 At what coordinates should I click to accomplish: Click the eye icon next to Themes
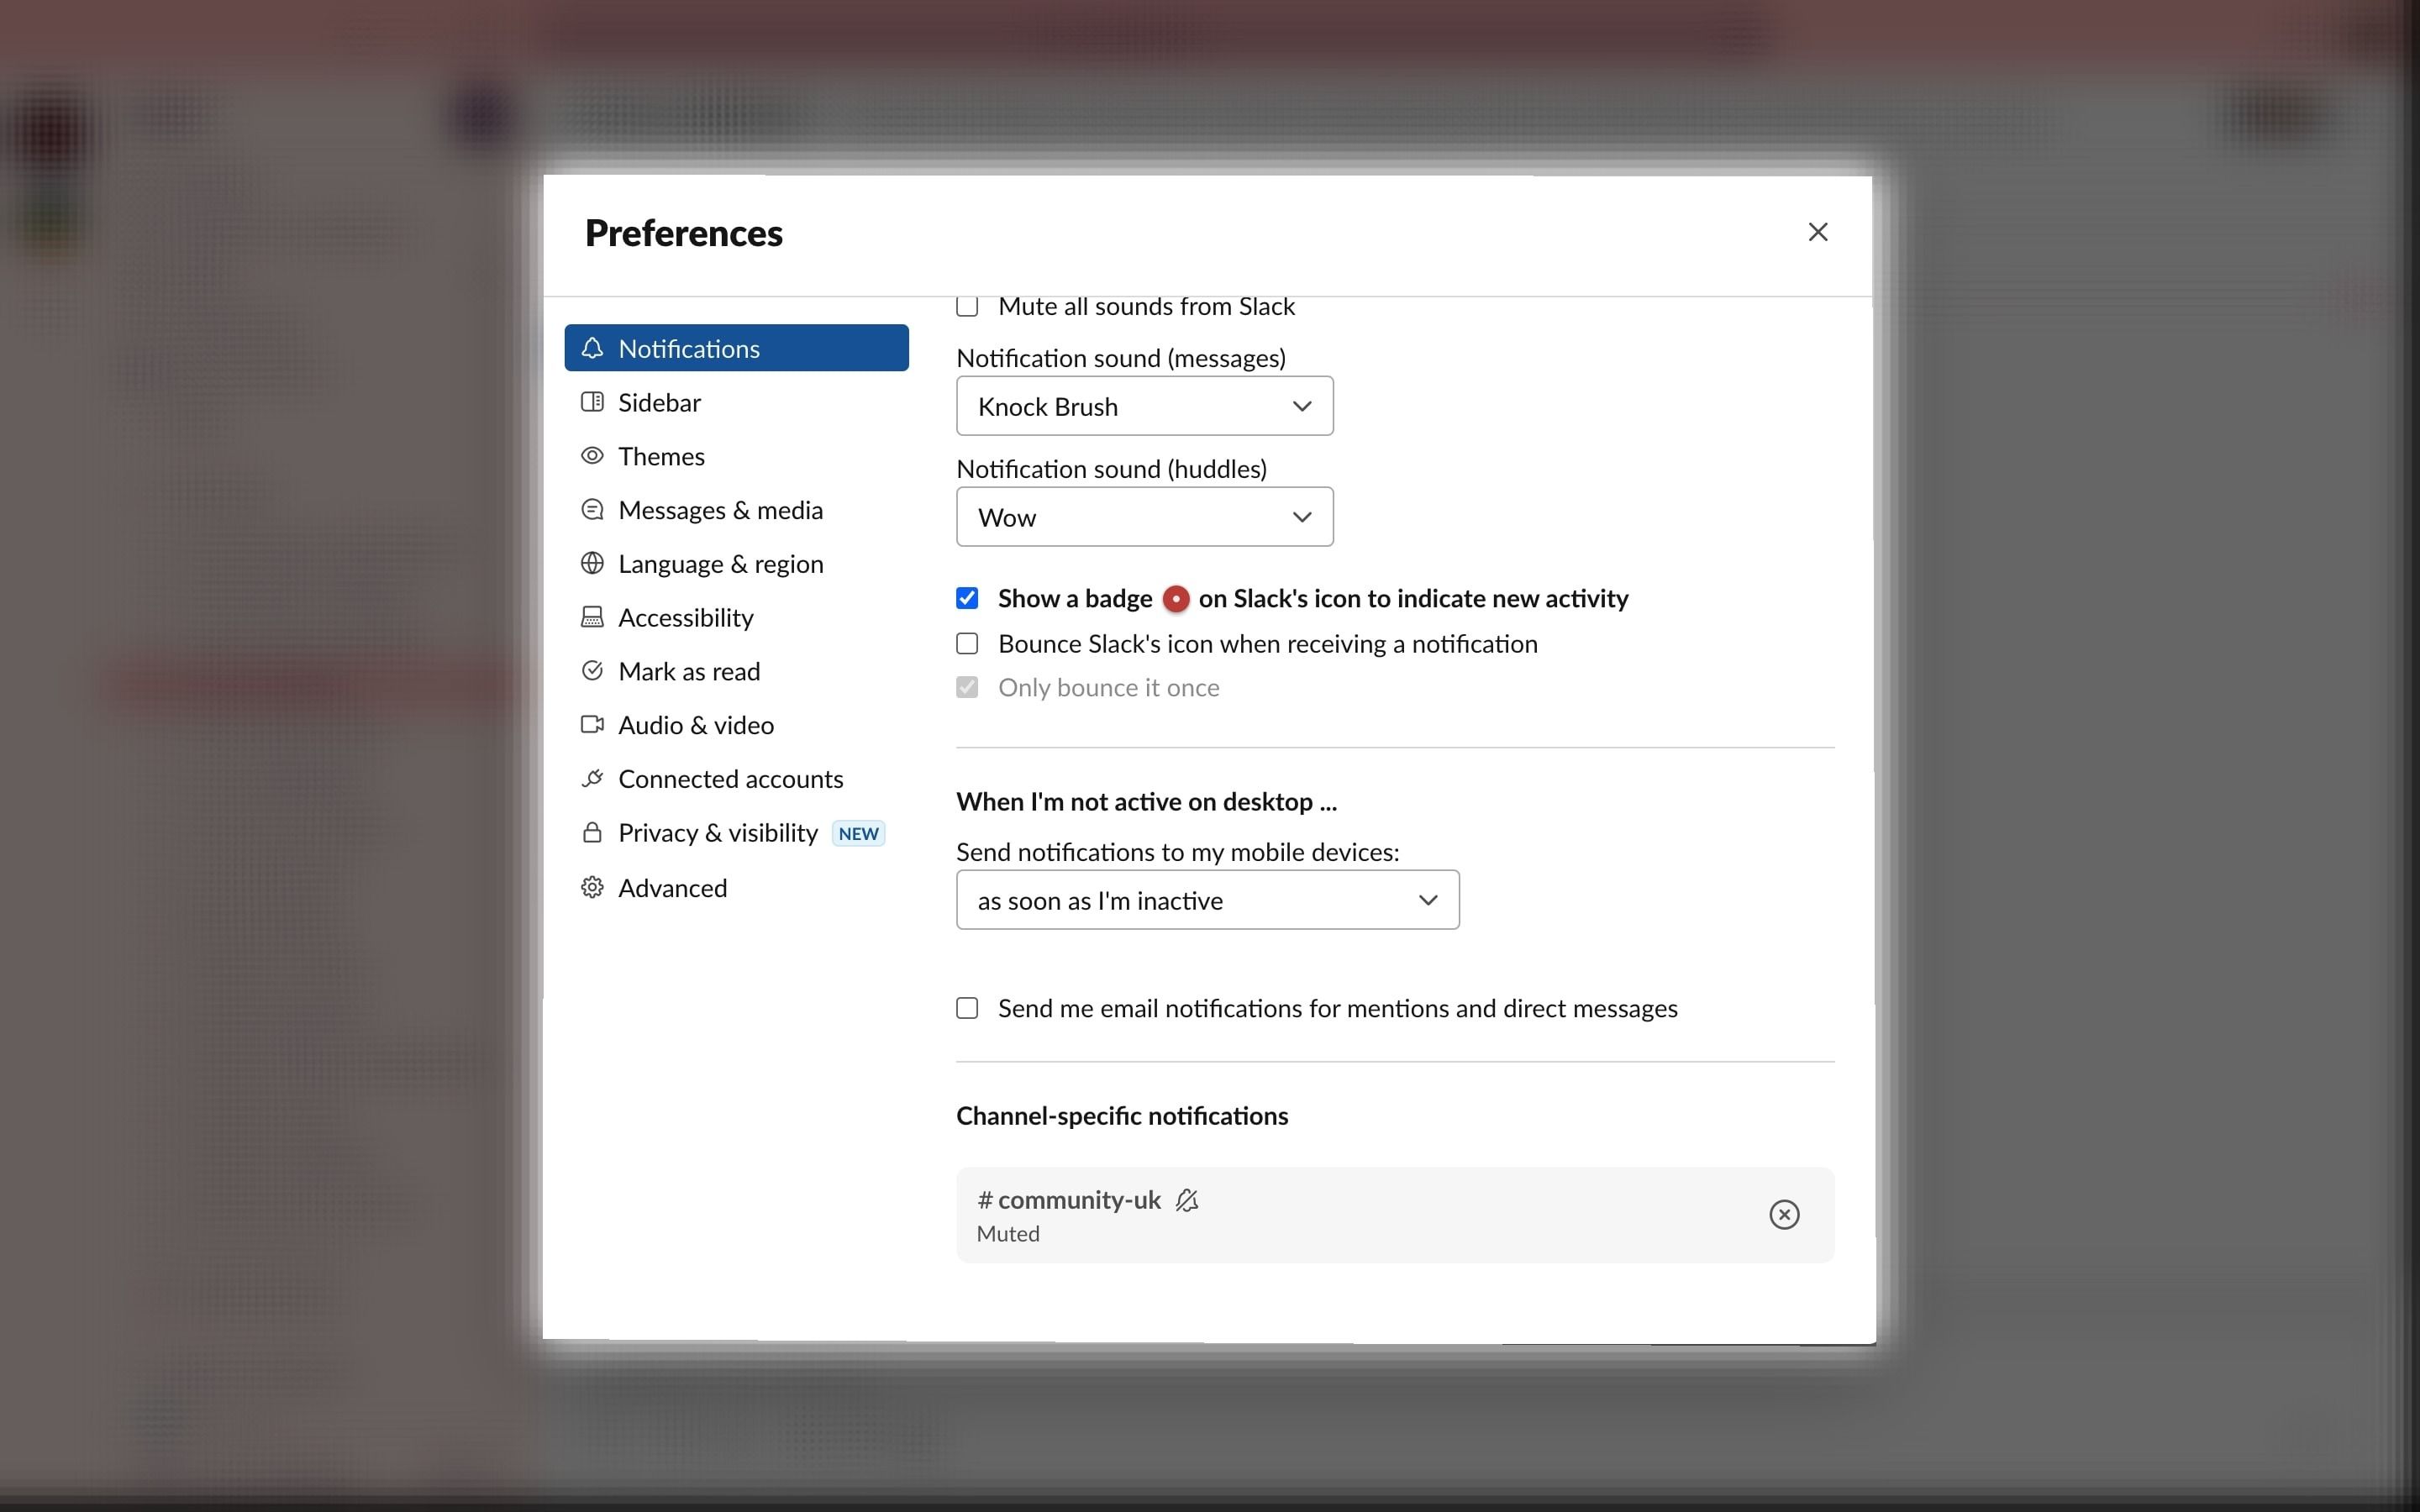(x=592, y=456)
